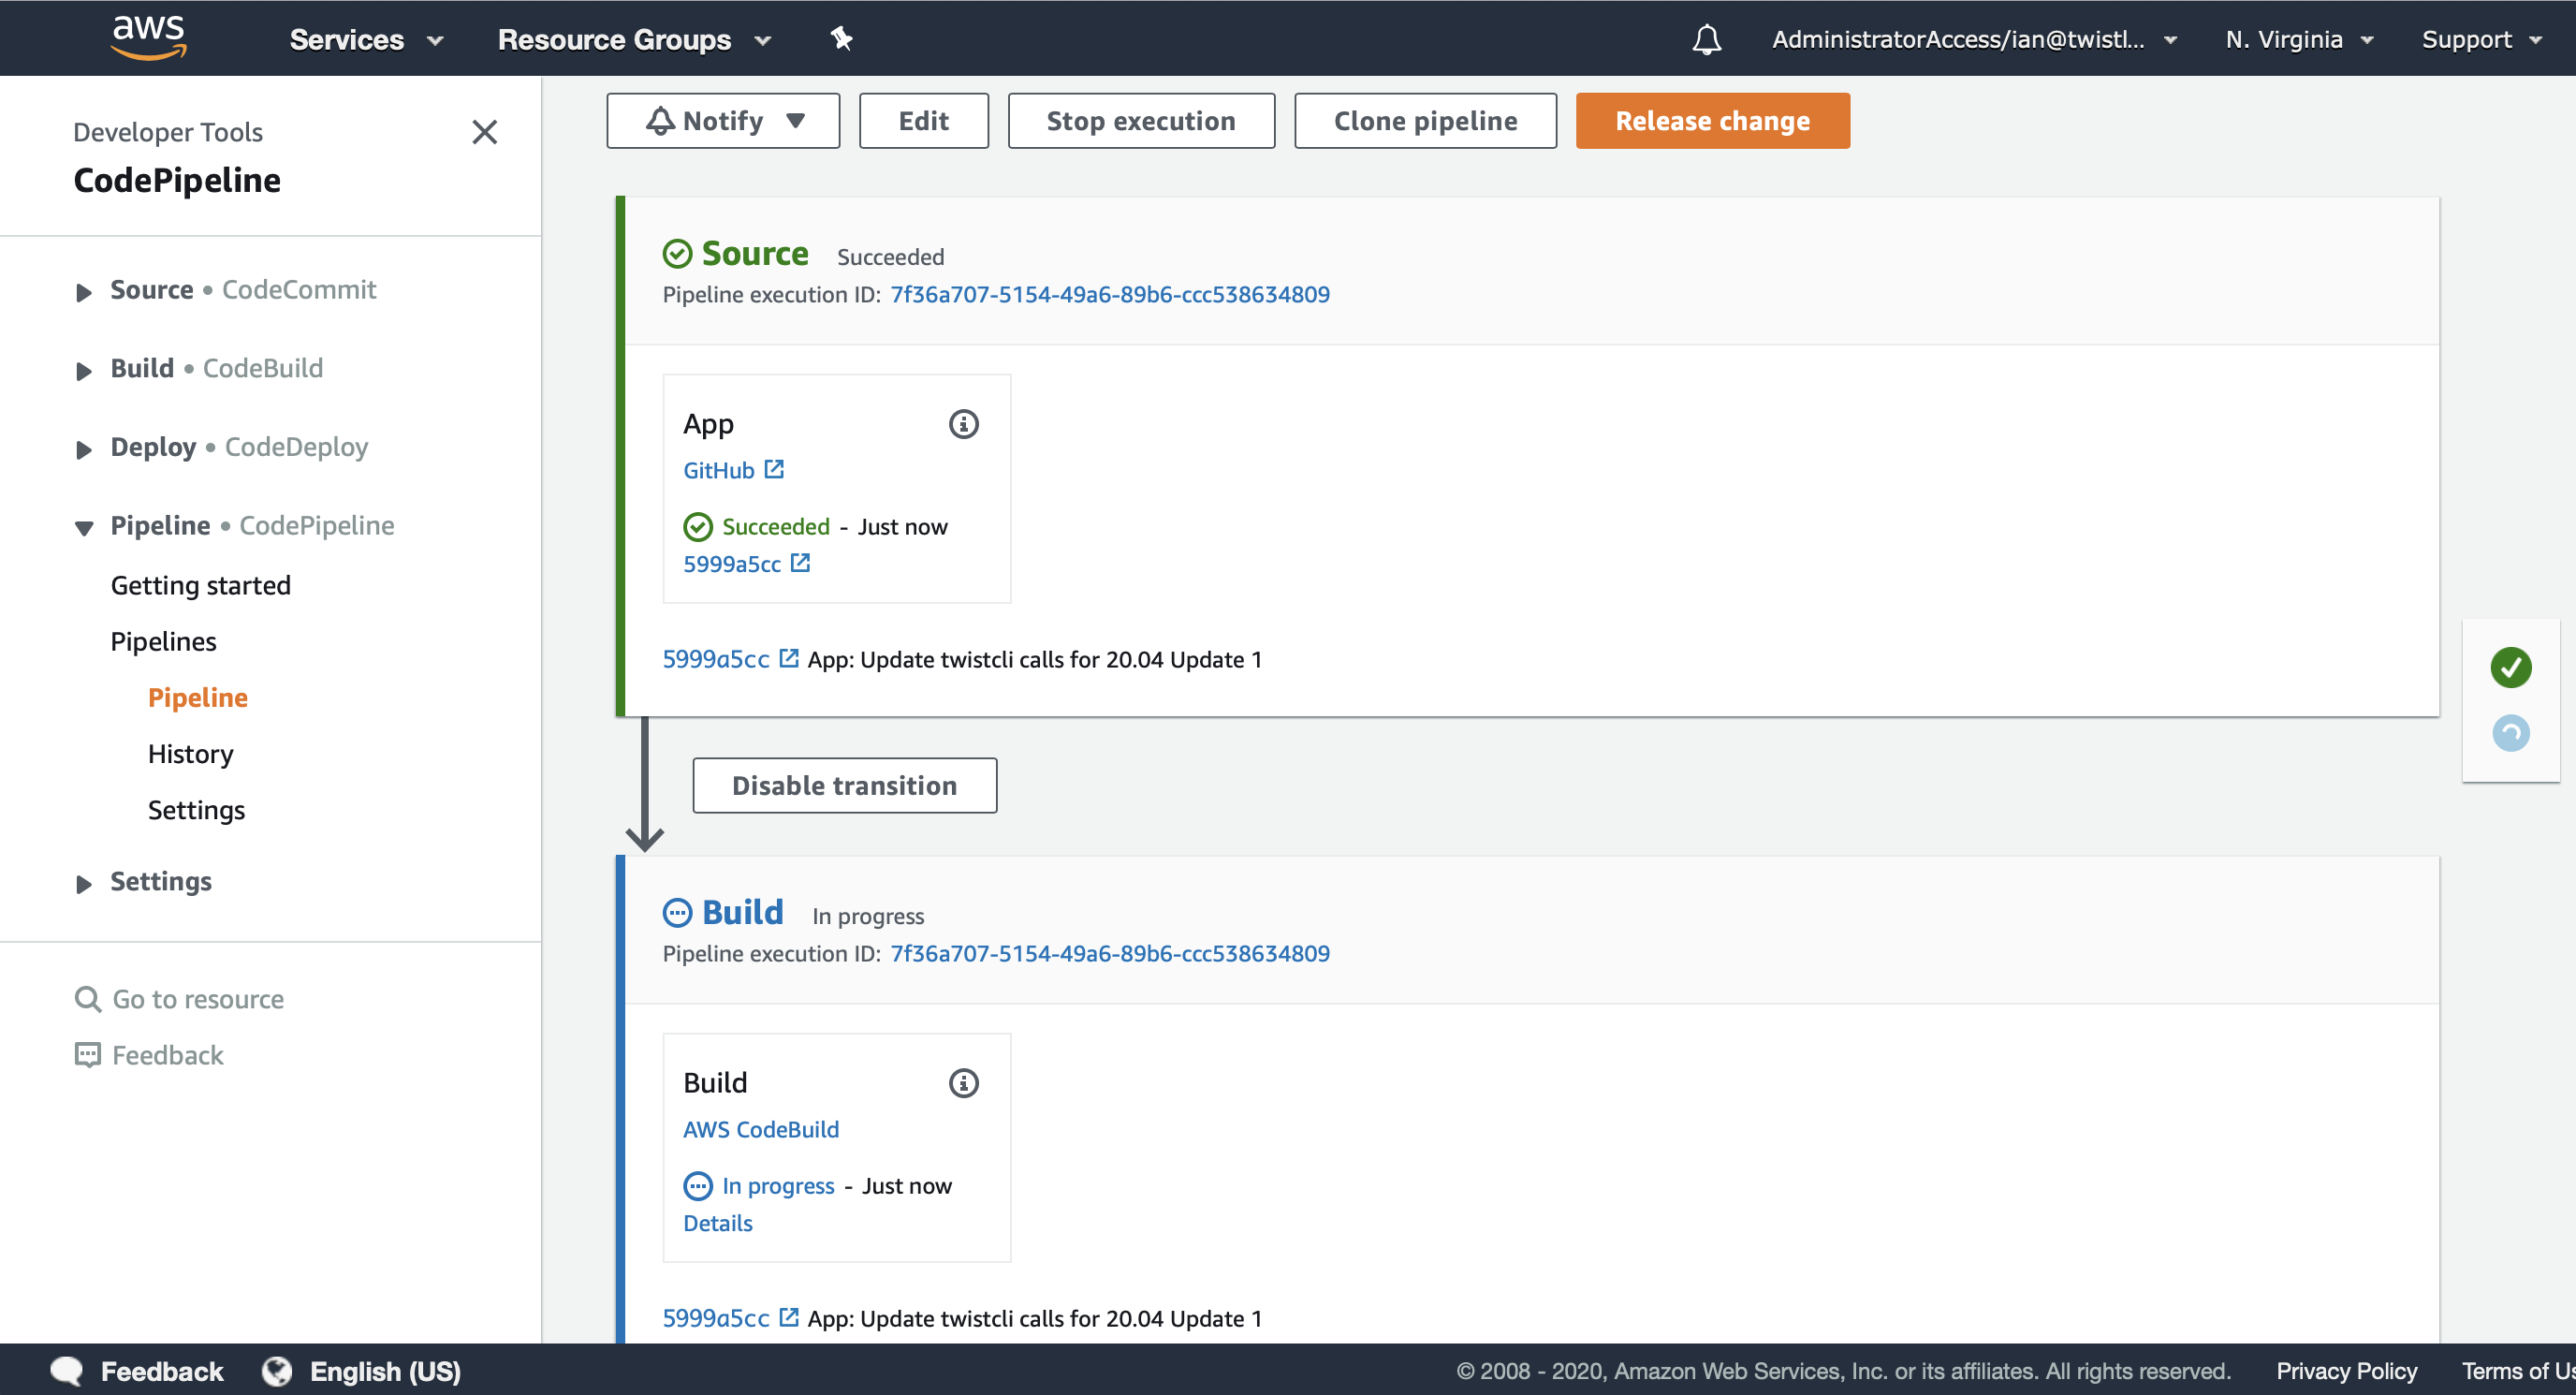2576x1395 pixels.
Task: Open the Build action Details link
Action: 718,1223
